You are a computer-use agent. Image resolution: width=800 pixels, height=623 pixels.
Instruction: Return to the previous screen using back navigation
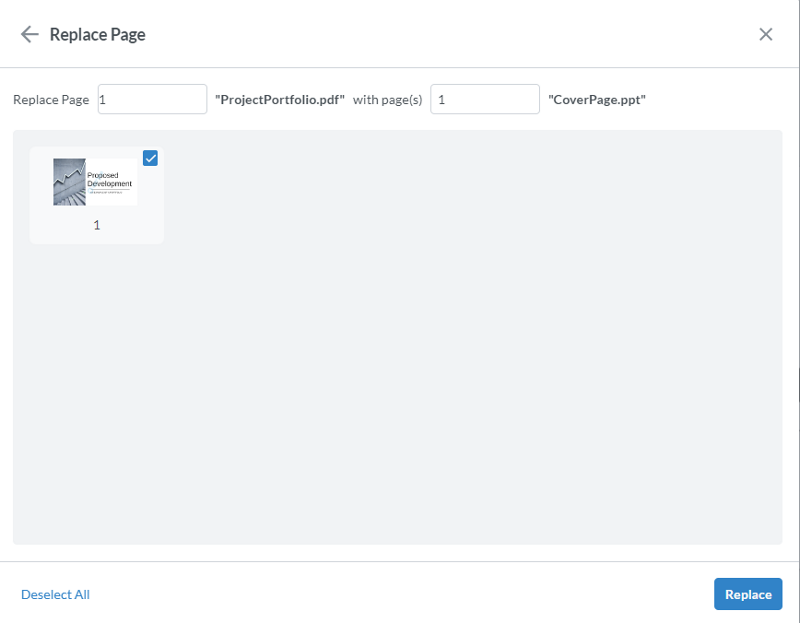[29, 33]
